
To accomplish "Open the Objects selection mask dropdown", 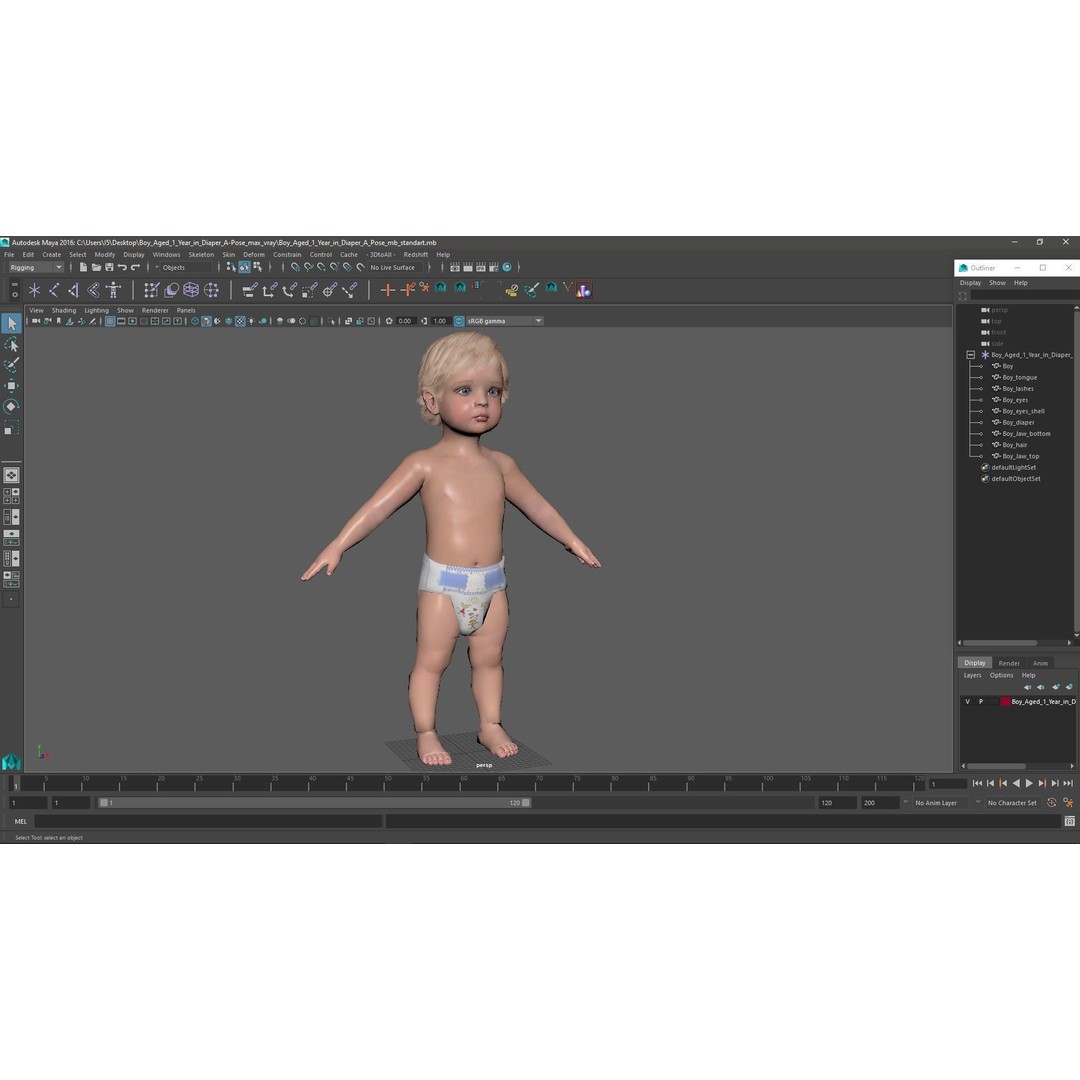I will [183, 267].
